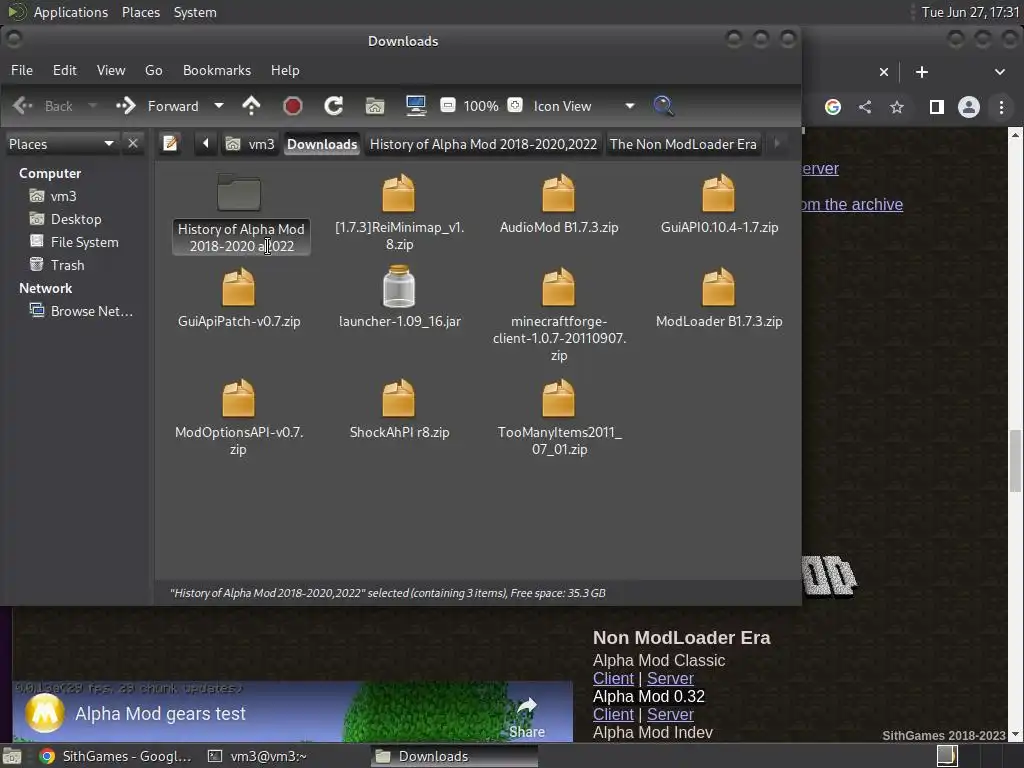
Task: Go up to parent folder with the up arrow
Action: (x=251, y=106)
